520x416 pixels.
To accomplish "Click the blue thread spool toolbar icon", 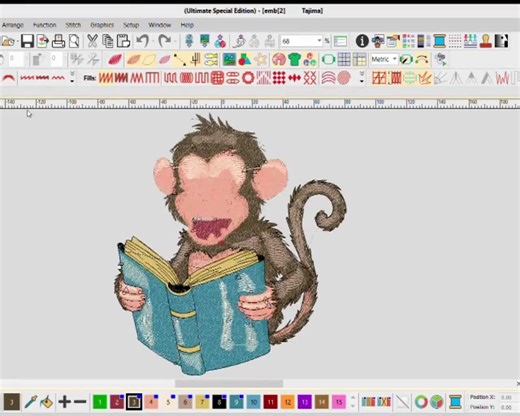I will [x=439, y=41].
